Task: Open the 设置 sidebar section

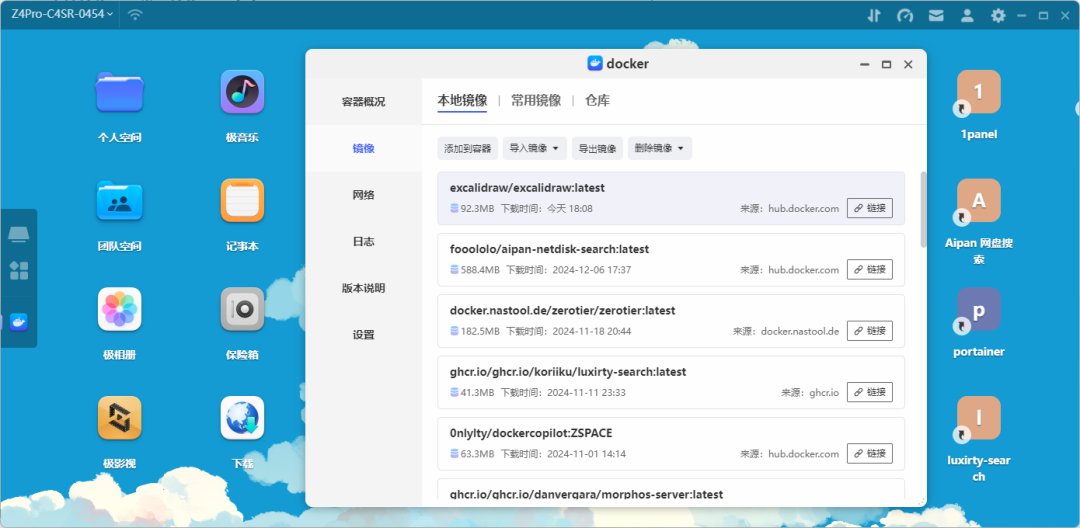Action: pos(364,335)
